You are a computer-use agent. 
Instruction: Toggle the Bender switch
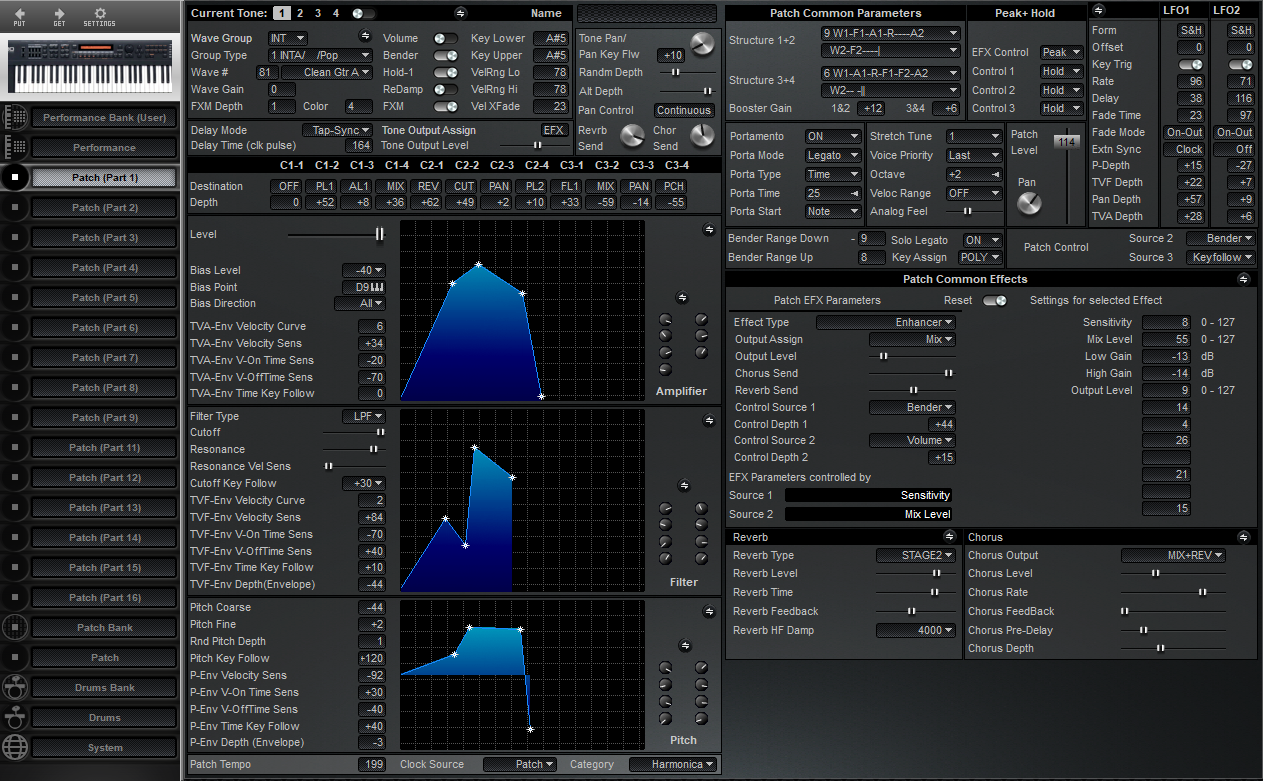[445, 56]
